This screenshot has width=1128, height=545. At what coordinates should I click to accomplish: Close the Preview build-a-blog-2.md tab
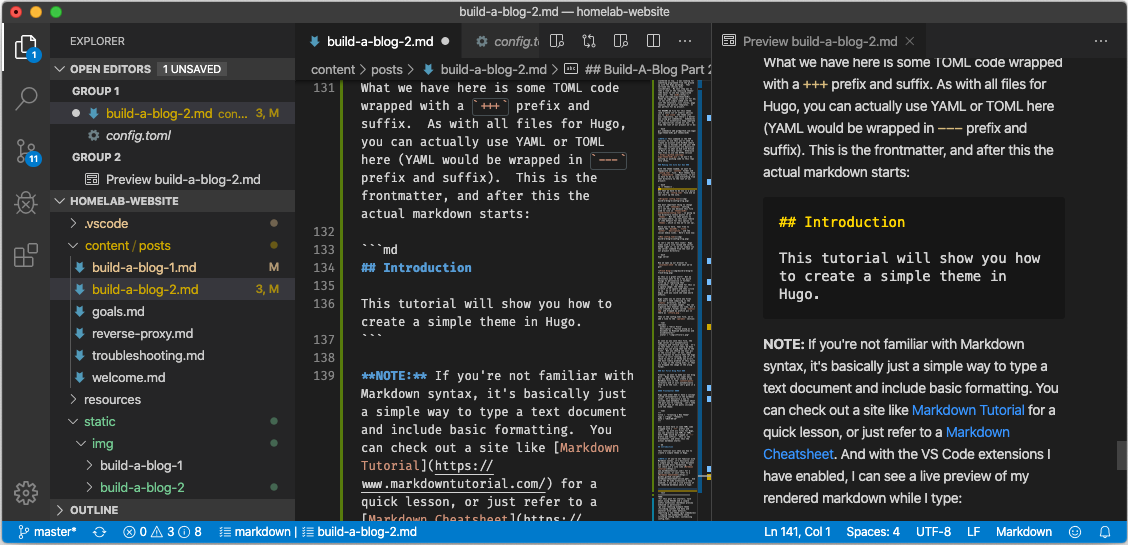[x=910, y=41]
